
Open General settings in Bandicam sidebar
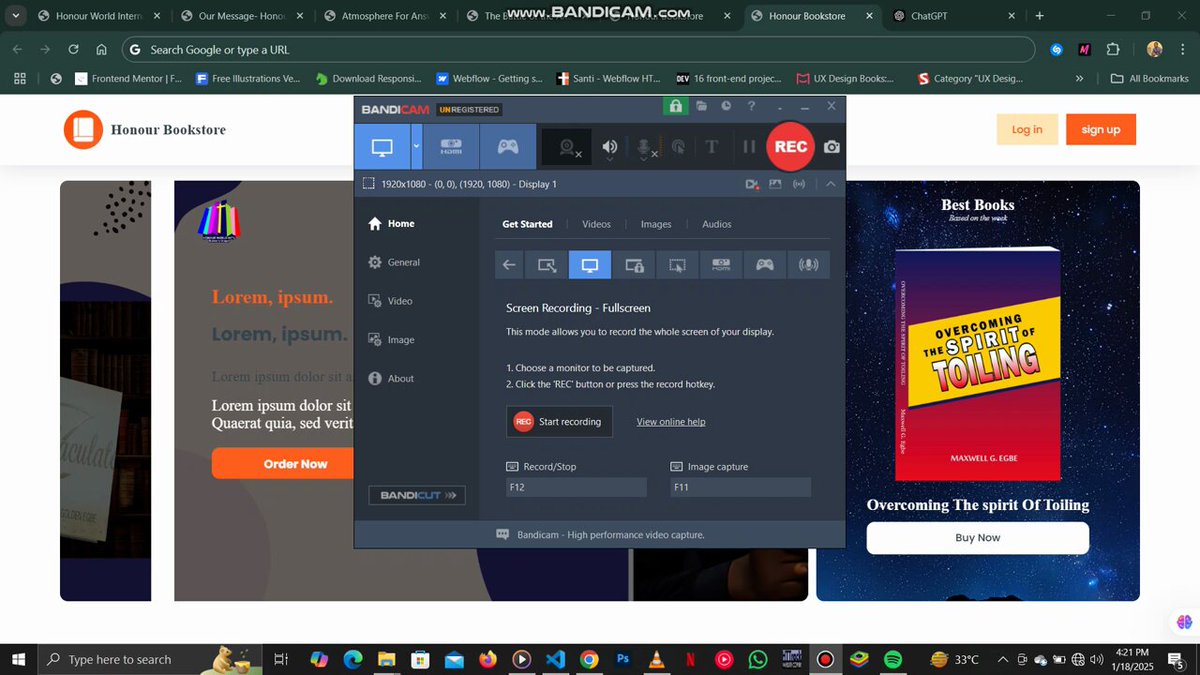(x=394, y=262)
